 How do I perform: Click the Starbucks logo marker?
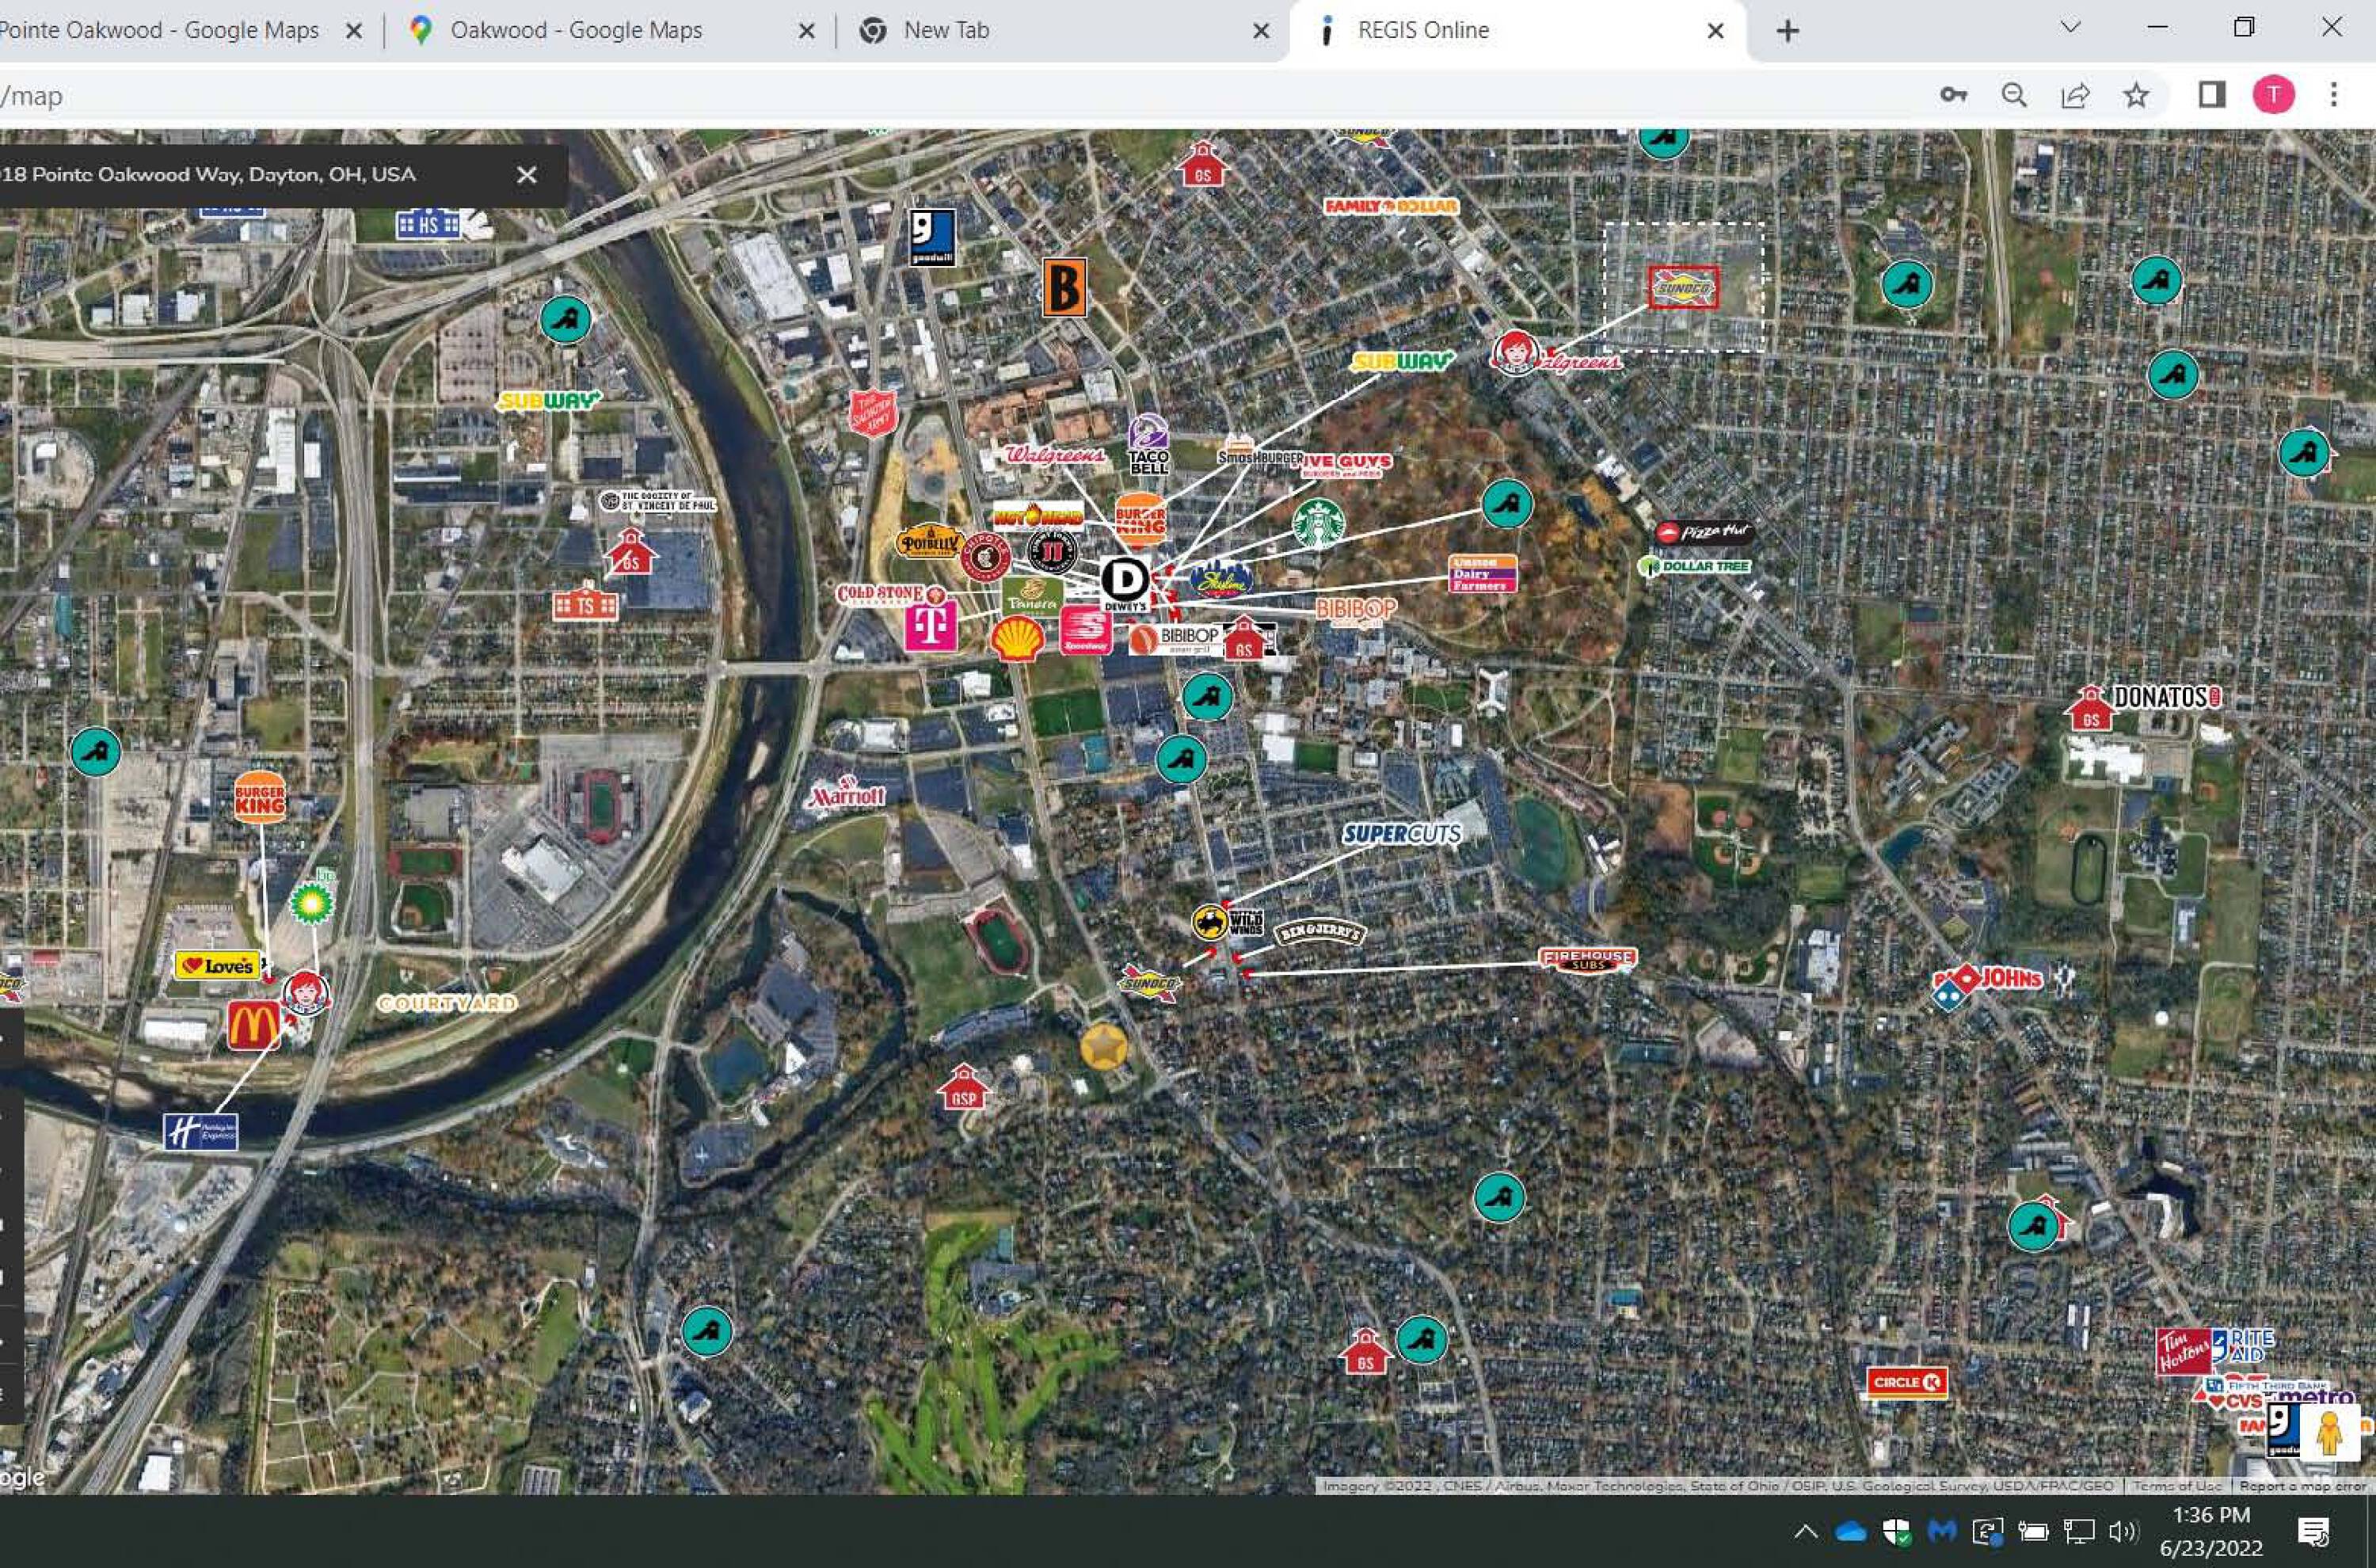coord(1317,523)
